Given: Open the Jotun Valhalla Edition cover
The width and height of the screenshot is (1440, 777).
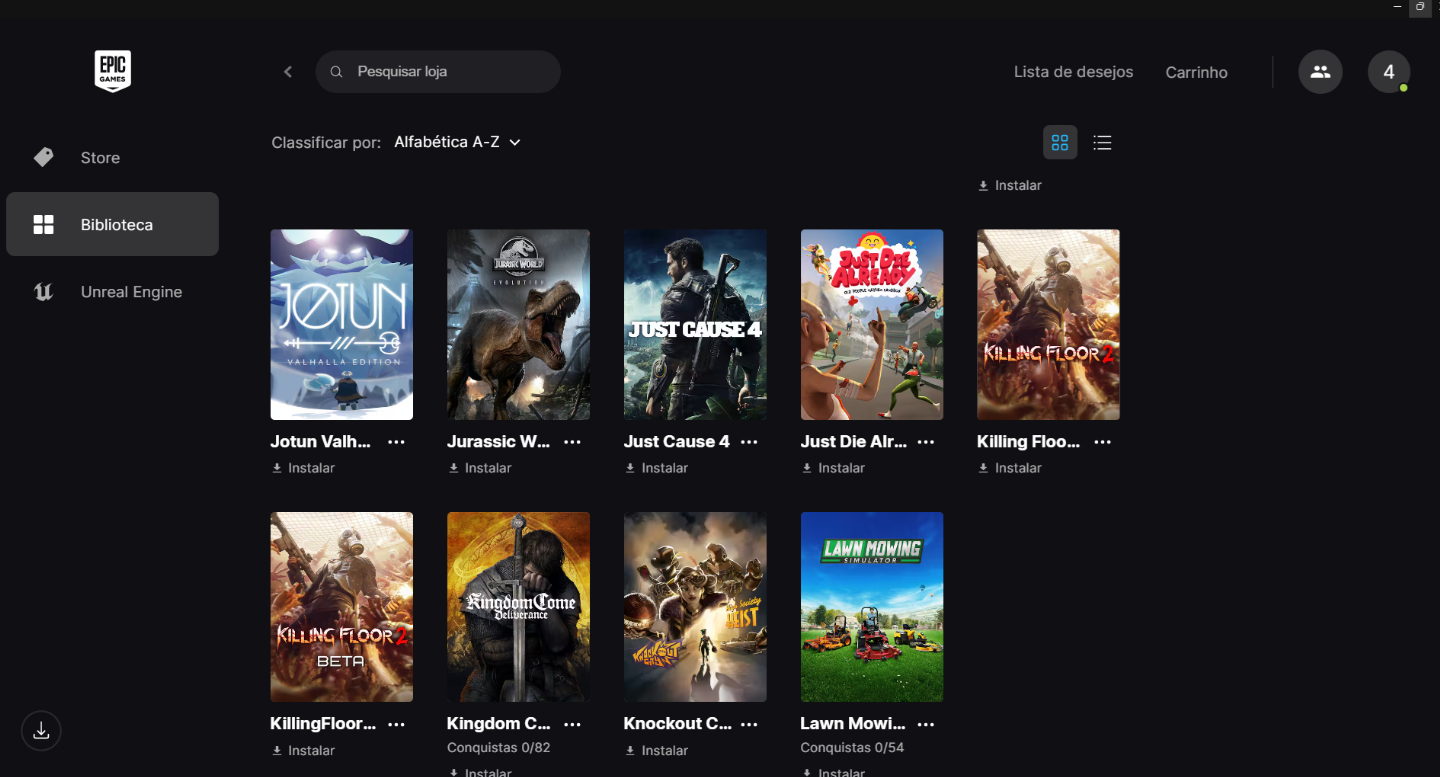Looking at the screenshot, I should [342, 325].
